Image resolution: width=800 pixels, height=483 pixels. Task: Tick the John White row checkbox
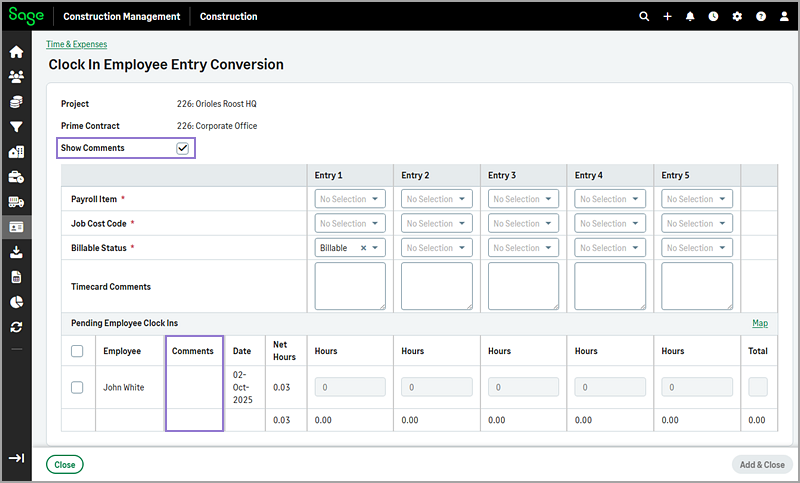(x=77, y=387)
